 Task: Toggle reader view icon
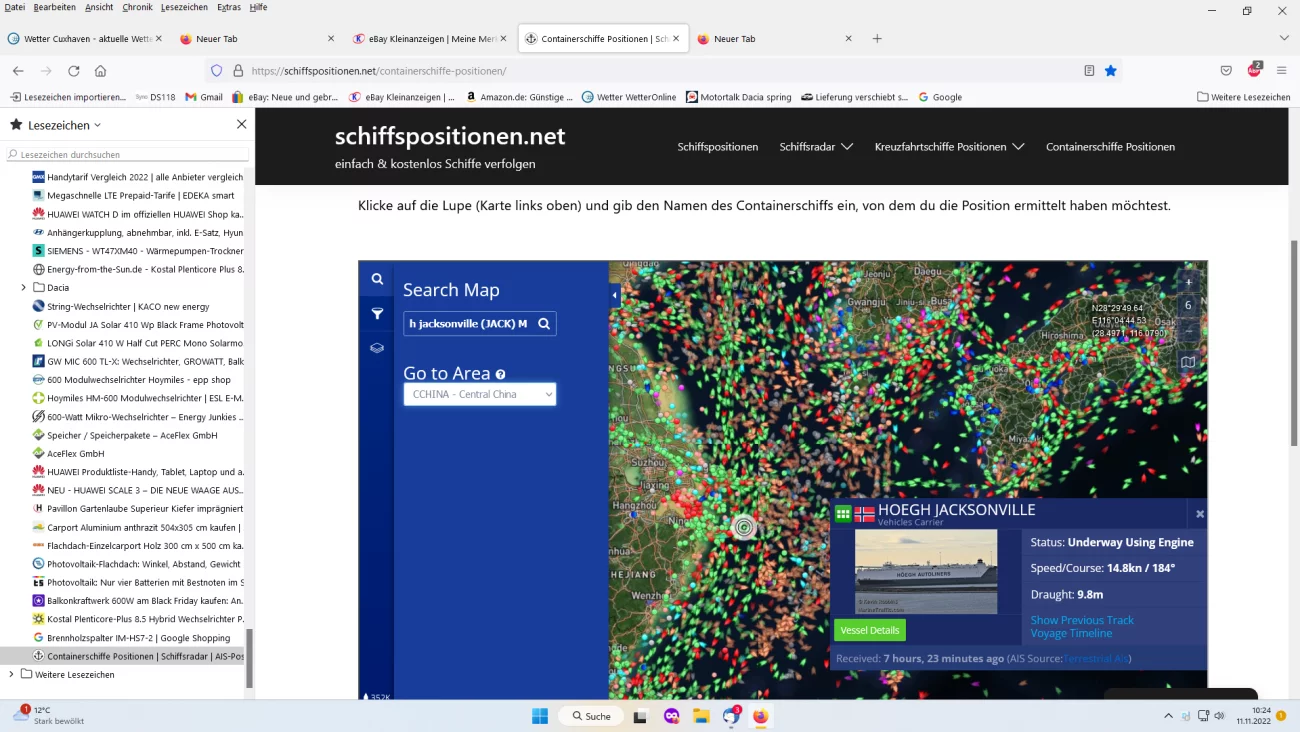coord(1089,71)
